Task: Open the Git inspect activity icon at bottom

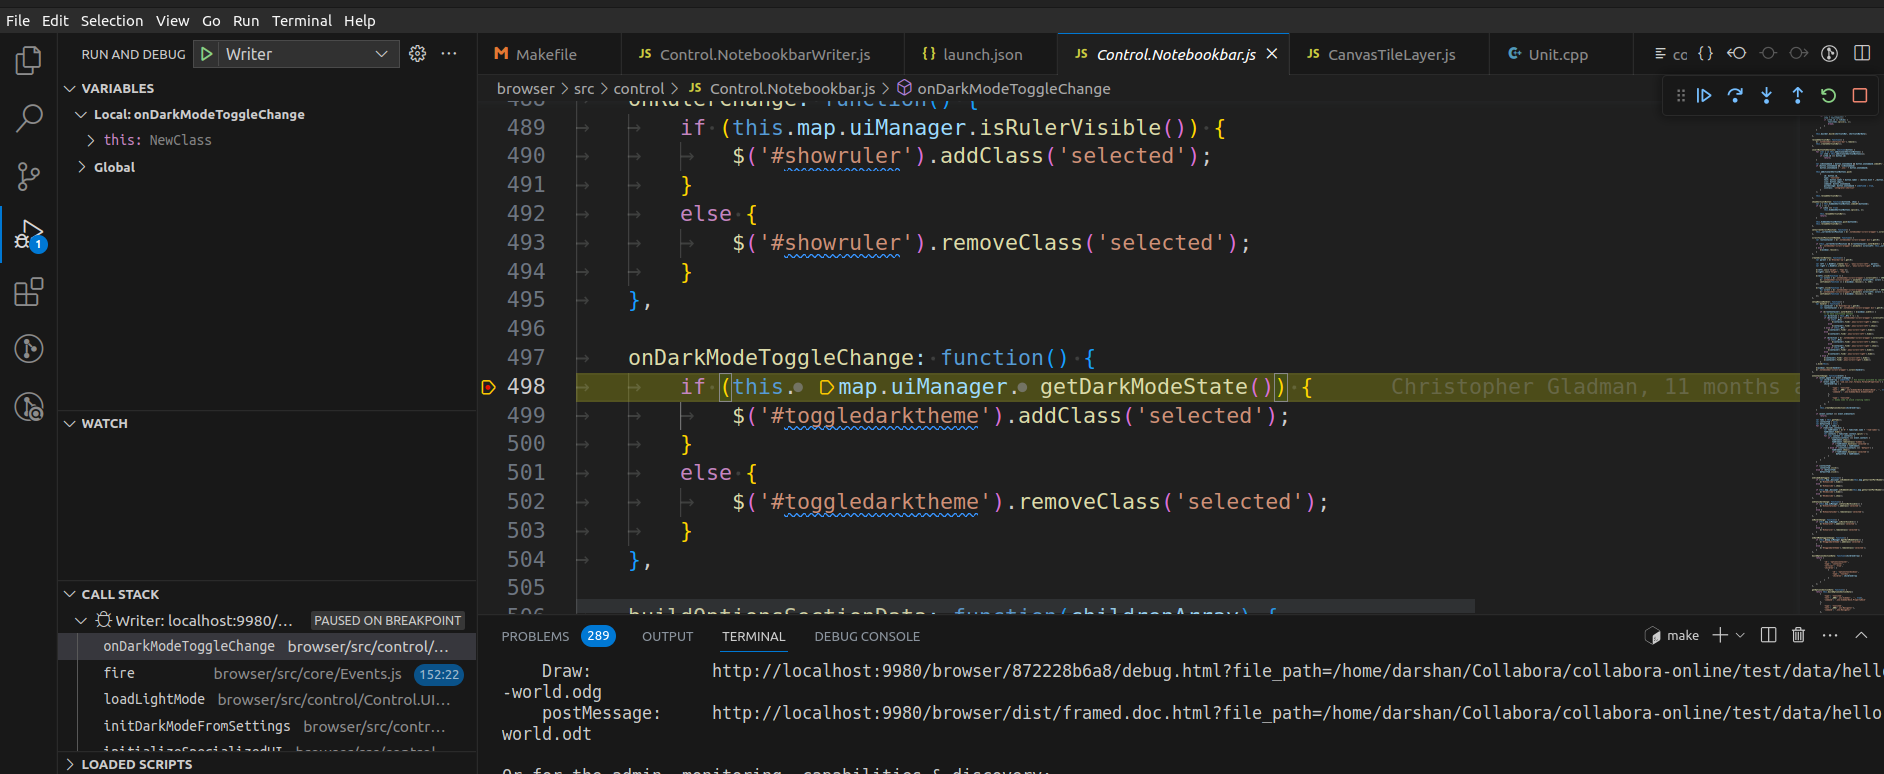Action: pos(29,407)
